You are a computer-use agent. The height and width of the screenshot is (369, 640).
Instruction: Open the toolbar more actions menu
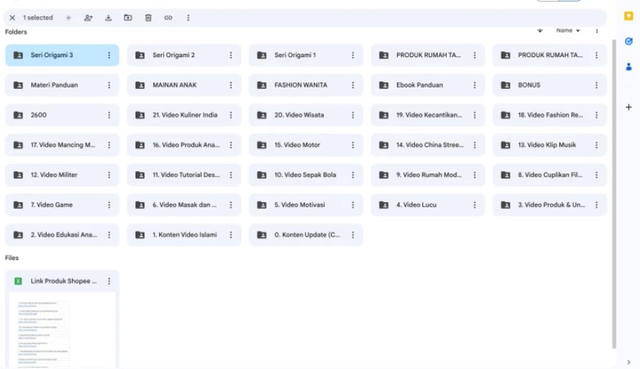[x=188, y=18]
